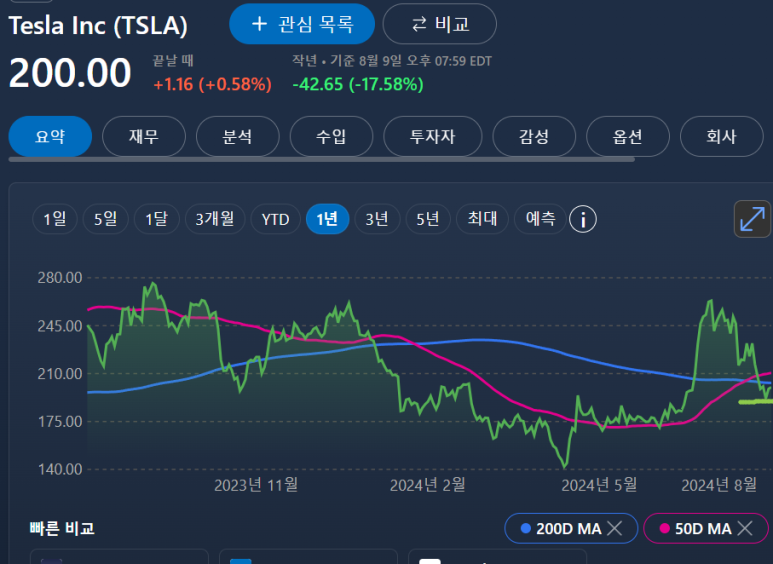Select the 최대 chart range
773x564 pixels.
(482, 219)
